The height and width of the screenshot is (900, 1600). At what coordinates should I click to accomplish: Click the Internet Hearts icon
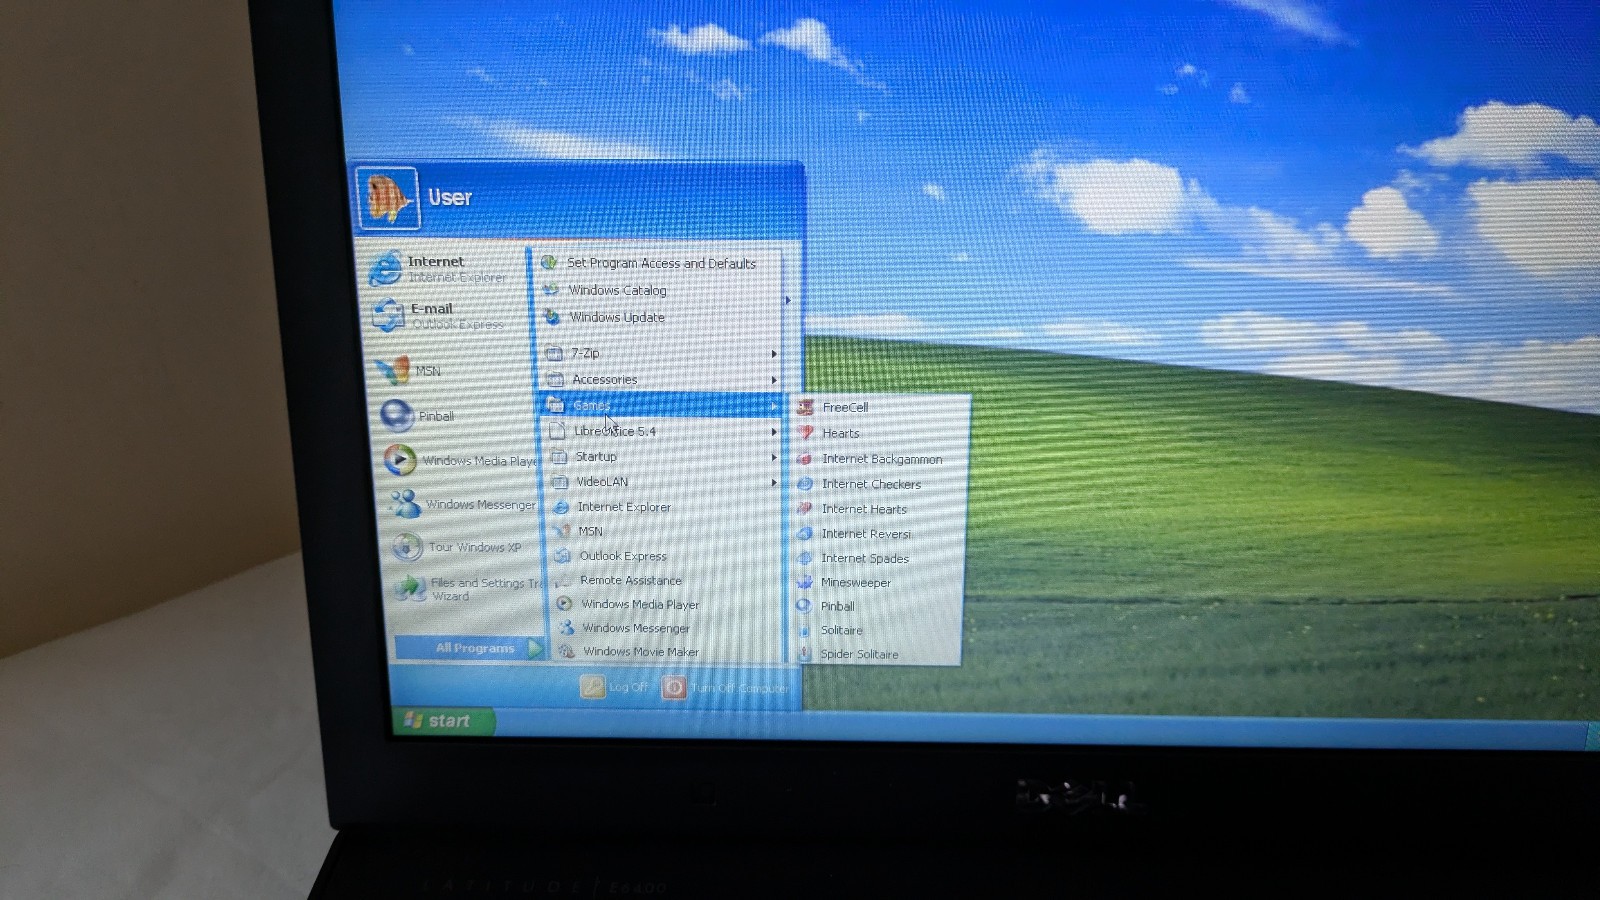click(x=805, y=509)
